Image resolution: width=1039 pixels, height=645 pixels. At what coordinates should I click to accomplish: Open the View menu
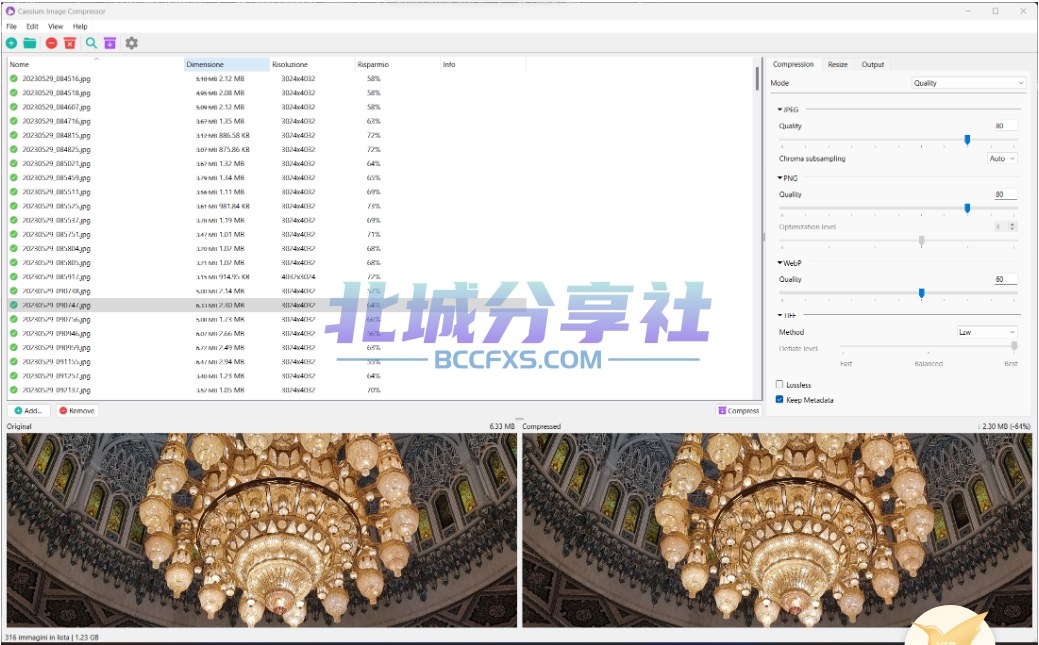[x=55, y=26]
